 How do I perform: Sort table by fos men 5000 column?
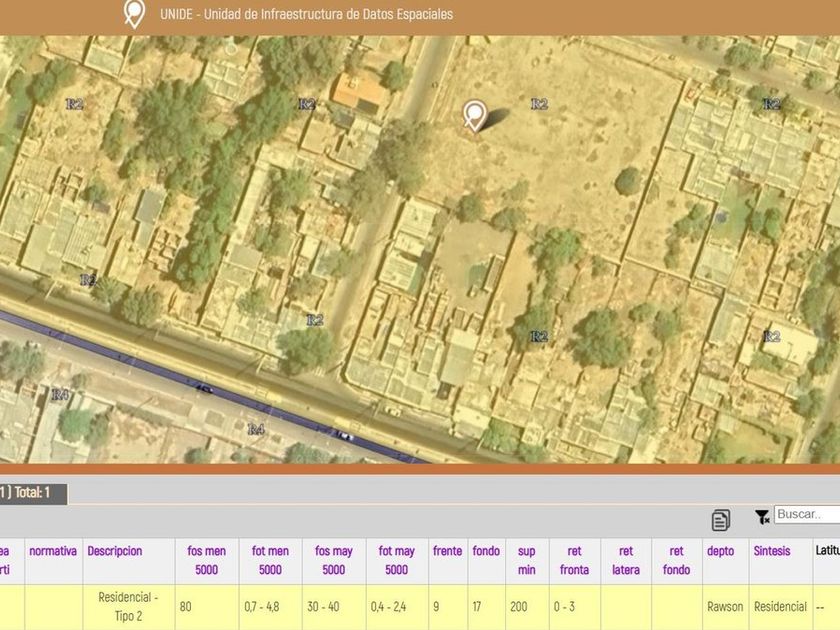tap(207, 560)
